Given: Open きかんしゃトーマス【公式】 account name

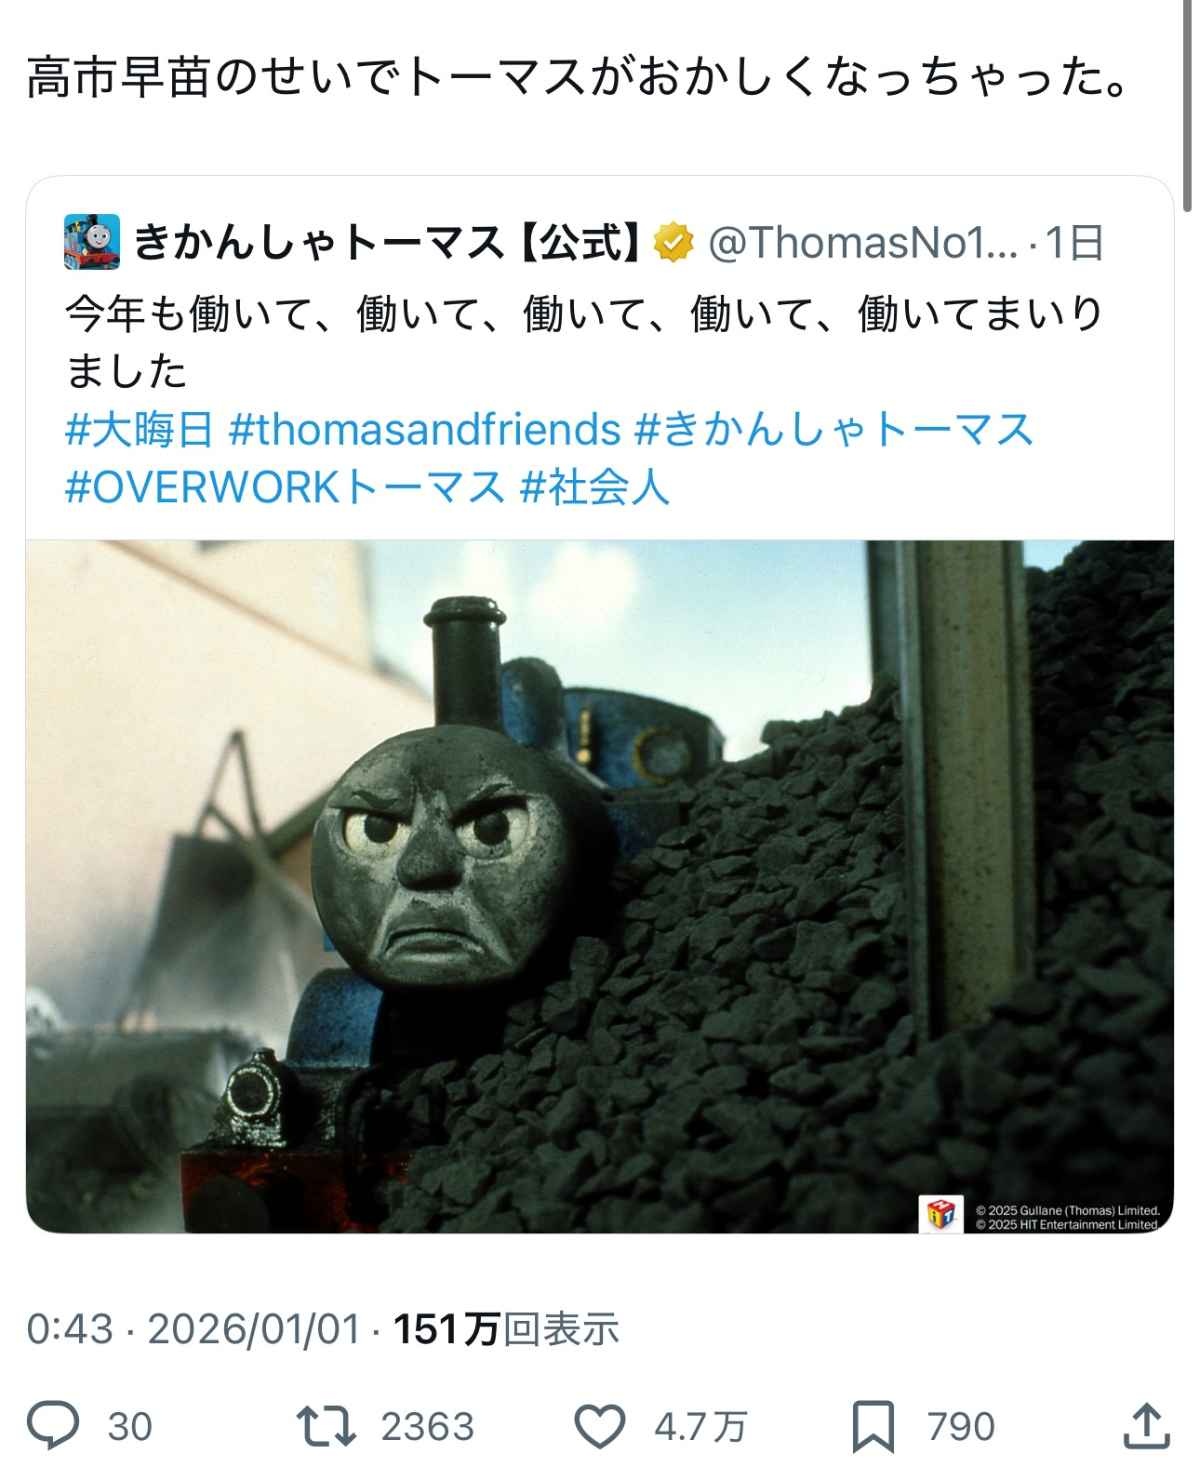Looking at the screenshot, I should pos(385,242).
